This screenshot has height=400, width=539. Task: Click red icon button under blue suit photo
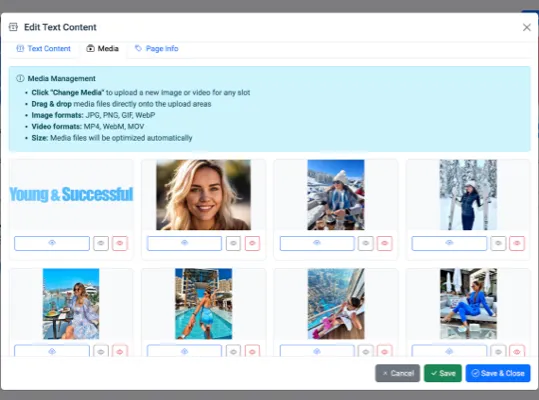[x=517, y=351]
